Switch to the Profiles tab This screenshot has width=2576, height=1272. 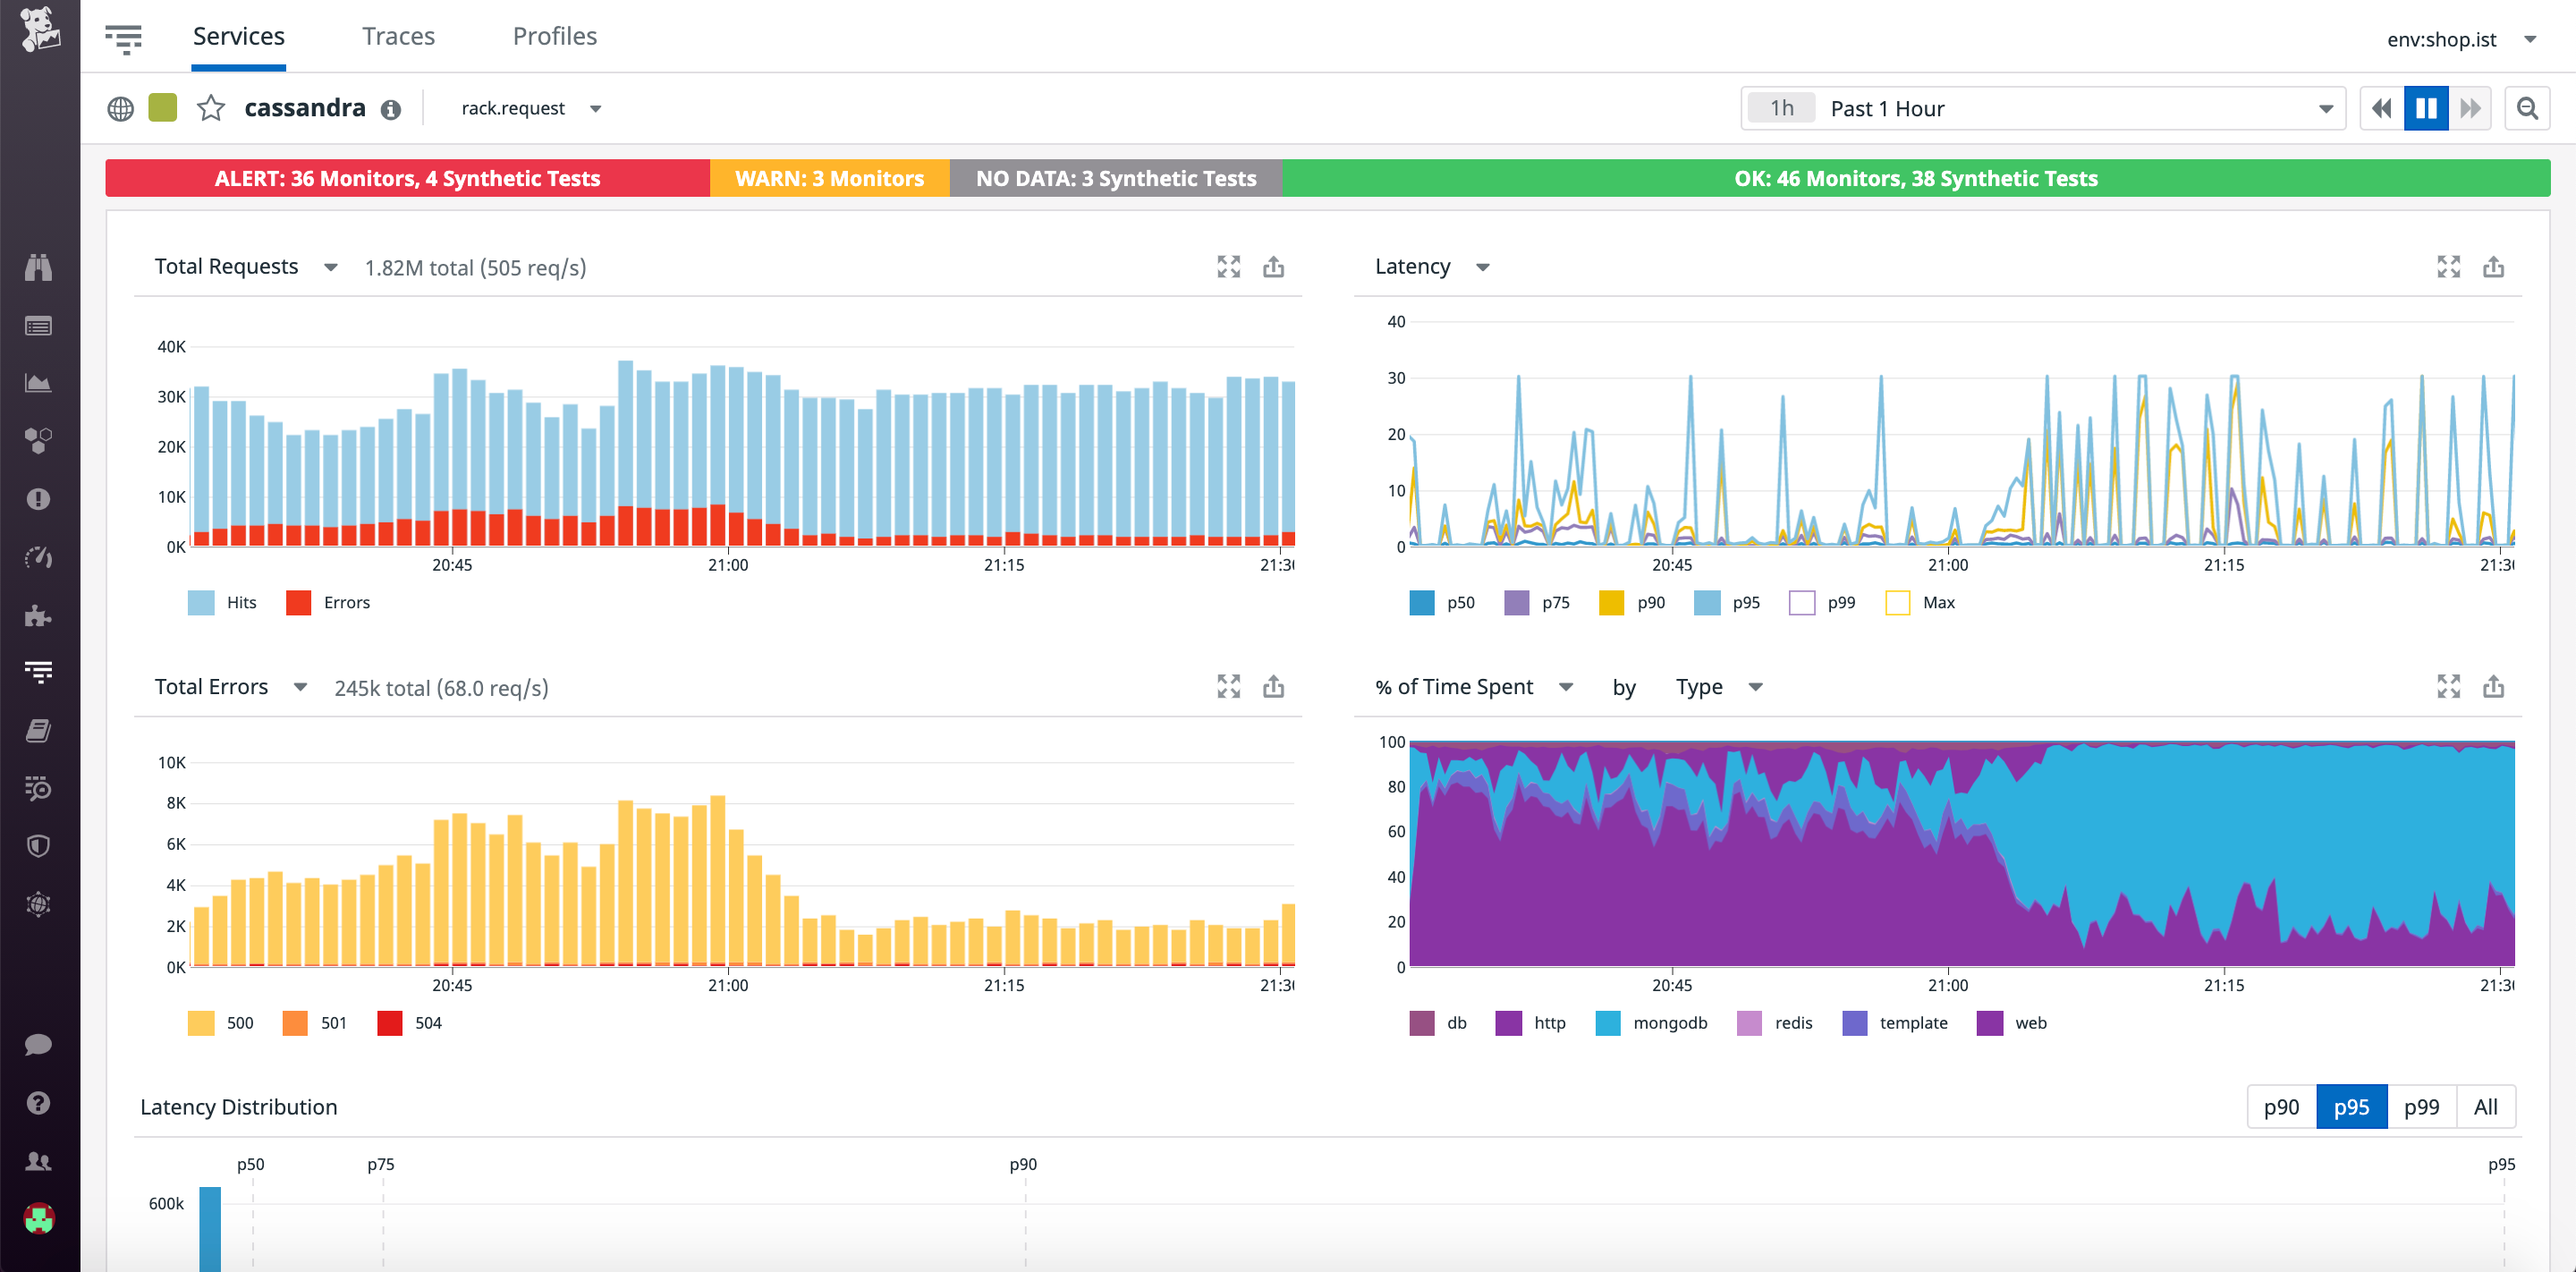pyautogui.click(x=555, y=36)
